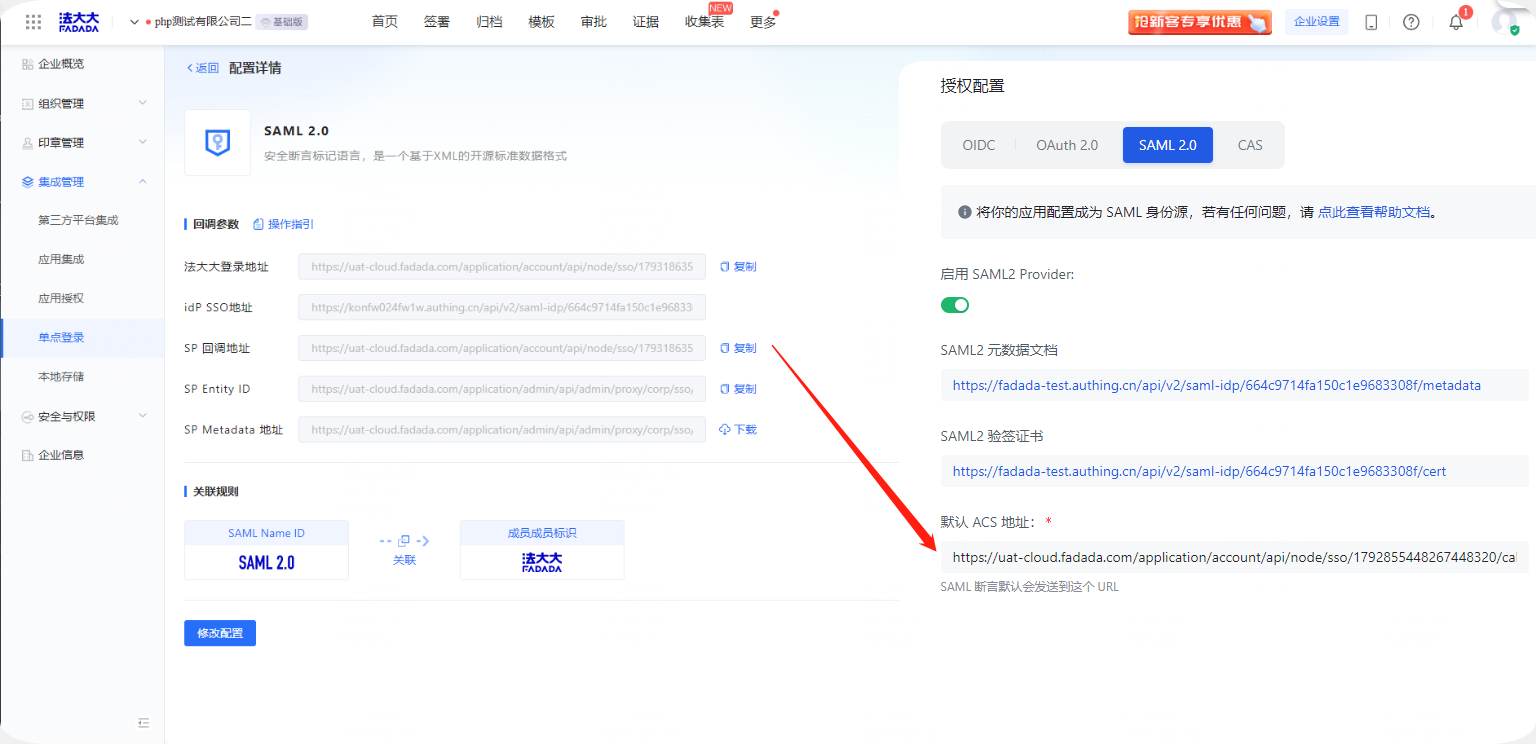This screenshot has width=1536, height=744.
Task: Expand the company switcher chevron beside php测试有限公司二
Action: pyautogui.click(x=134, y=22)
